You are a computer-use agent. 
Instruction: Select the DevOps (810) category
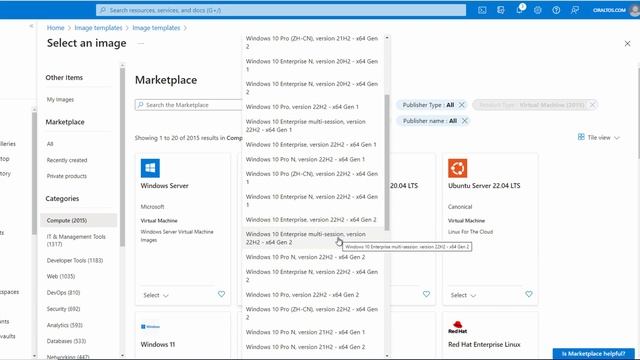[63, 293]
